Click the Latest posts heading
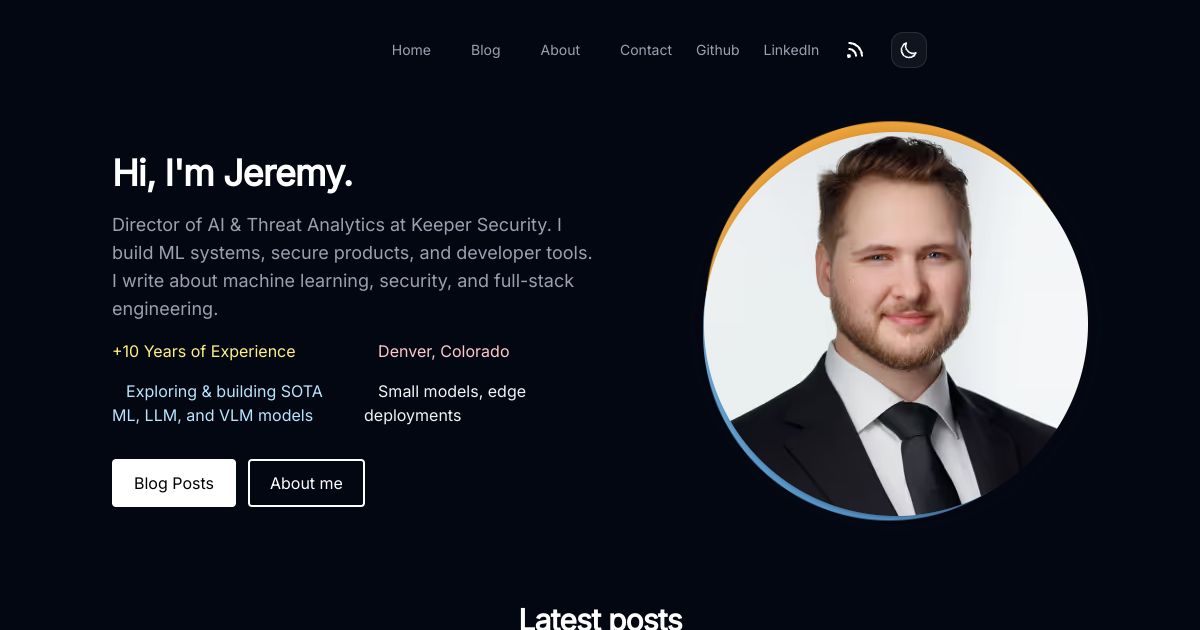This screenshot has height=630, width=1200. (x=601, y=618)
